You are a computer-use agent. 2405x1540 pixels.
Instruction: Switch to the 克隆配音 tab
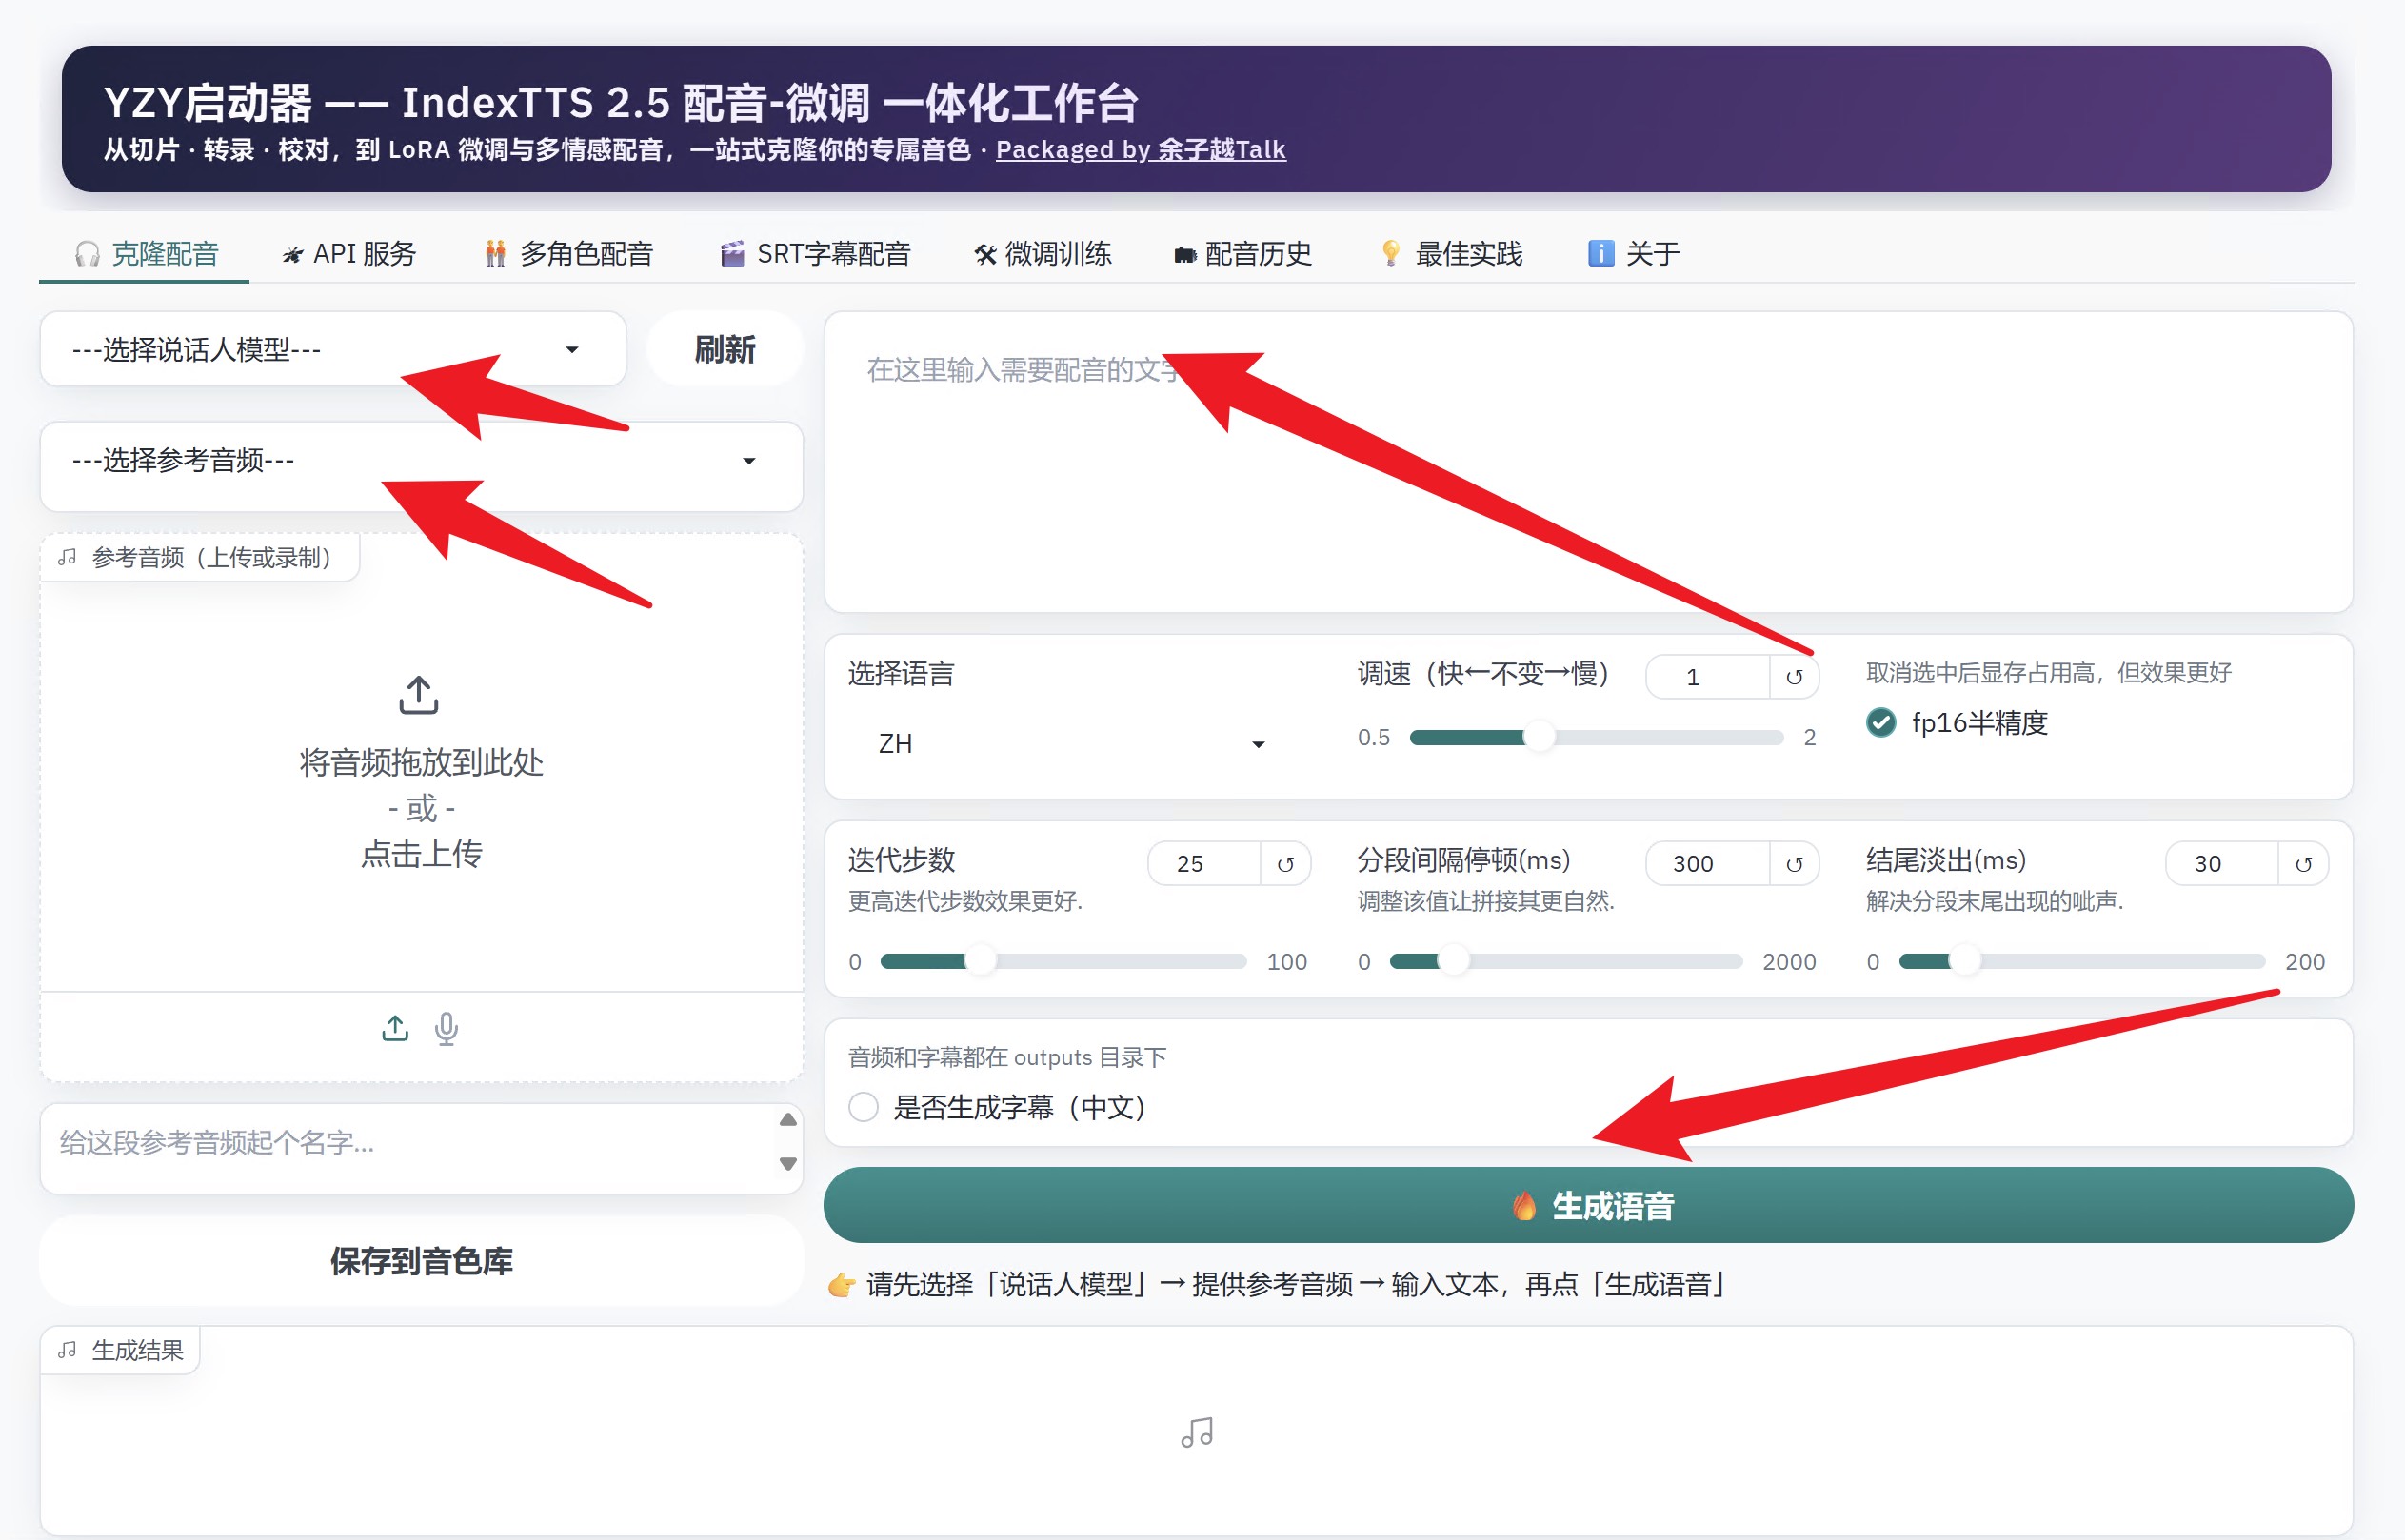pos(146,254)
